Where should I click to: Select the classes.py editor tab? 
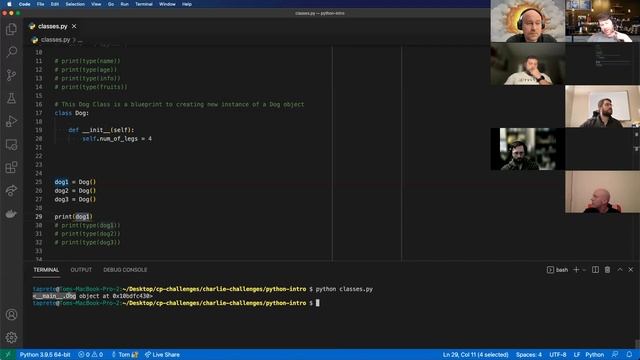[53, 26]
